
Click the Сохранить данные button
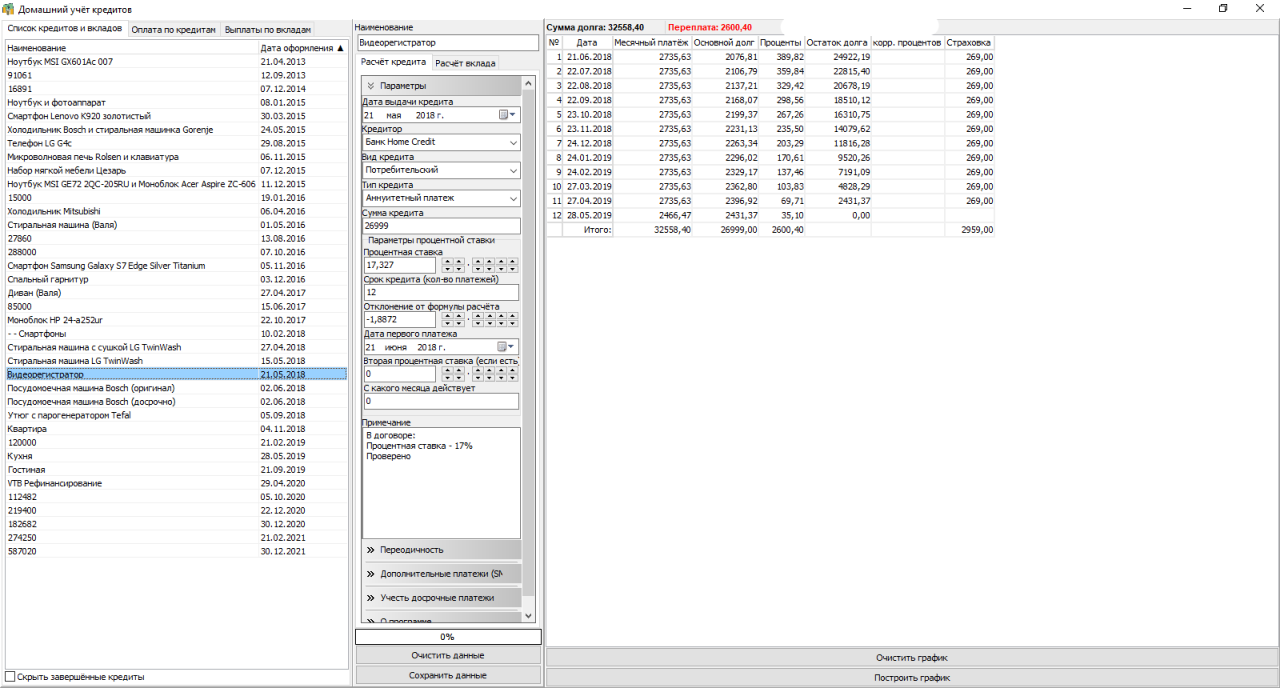click(447, 675)
